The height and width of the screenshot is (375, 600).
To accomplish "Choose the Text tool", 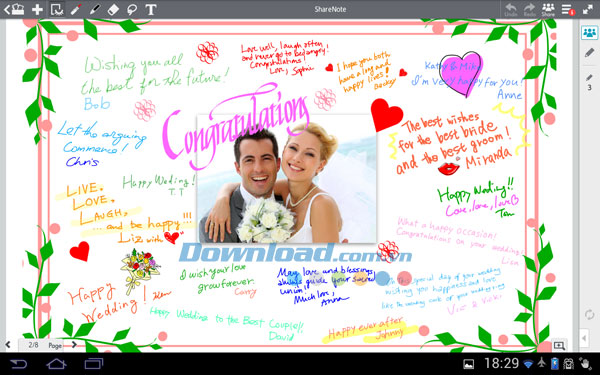I will point(151,9).
